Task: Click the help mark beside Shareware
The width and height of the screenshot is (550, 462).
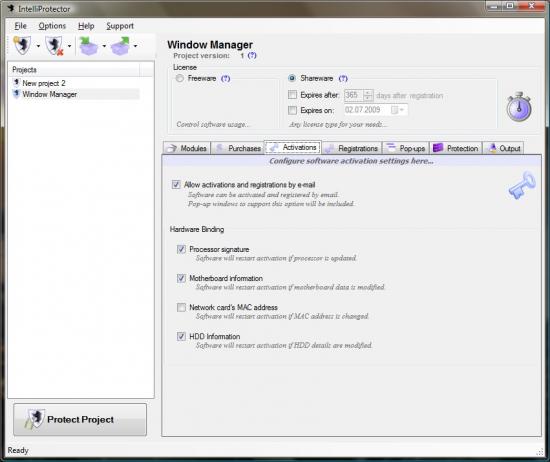Action: click(x=343, y=78)
